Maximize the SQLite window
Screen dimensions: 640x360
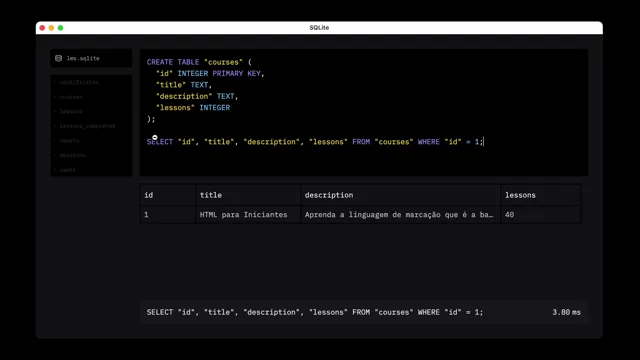(x=60, y=28)
